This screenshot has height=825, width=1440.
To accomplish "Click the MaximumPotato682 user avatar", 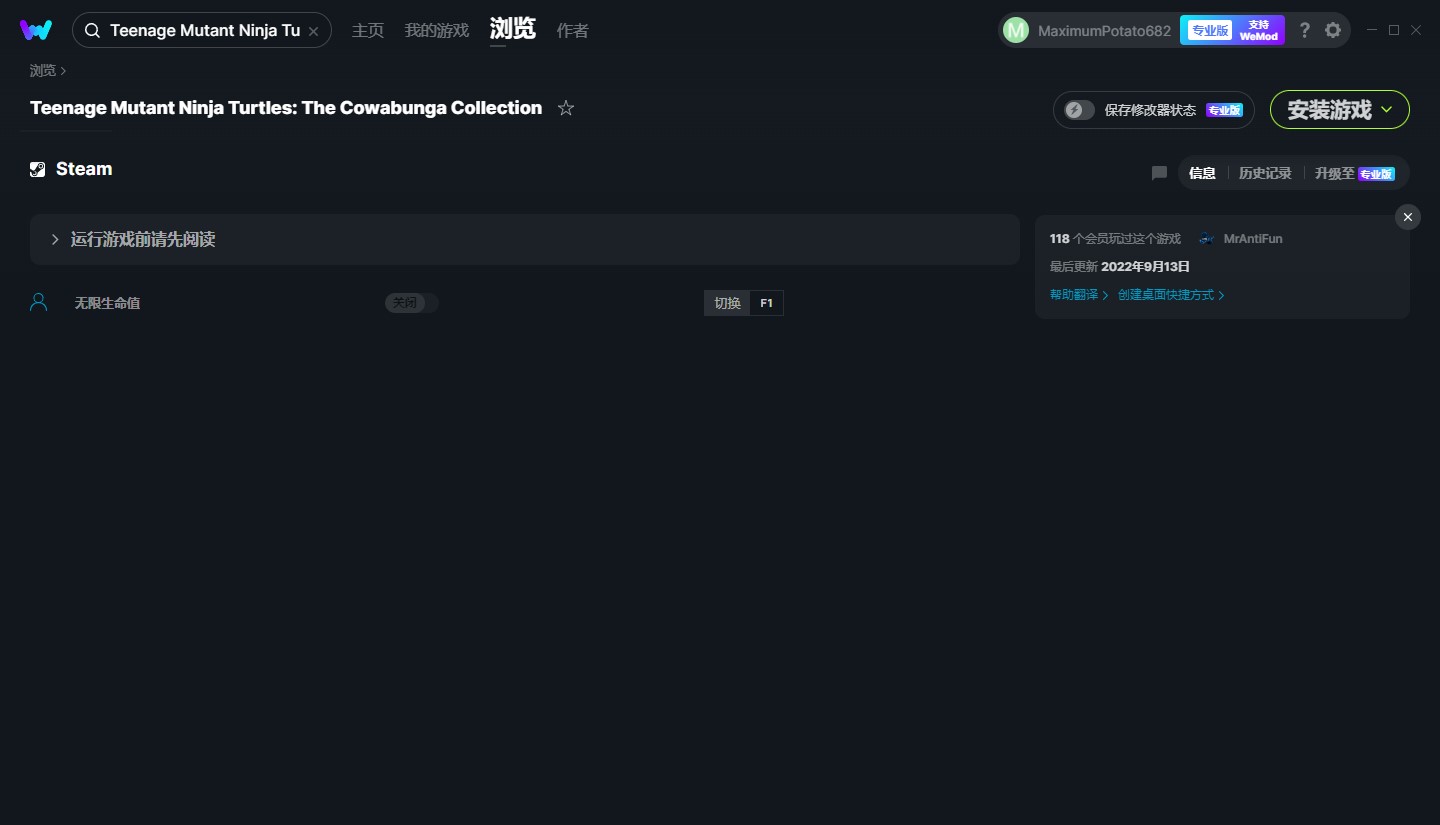I will 1016,30.
